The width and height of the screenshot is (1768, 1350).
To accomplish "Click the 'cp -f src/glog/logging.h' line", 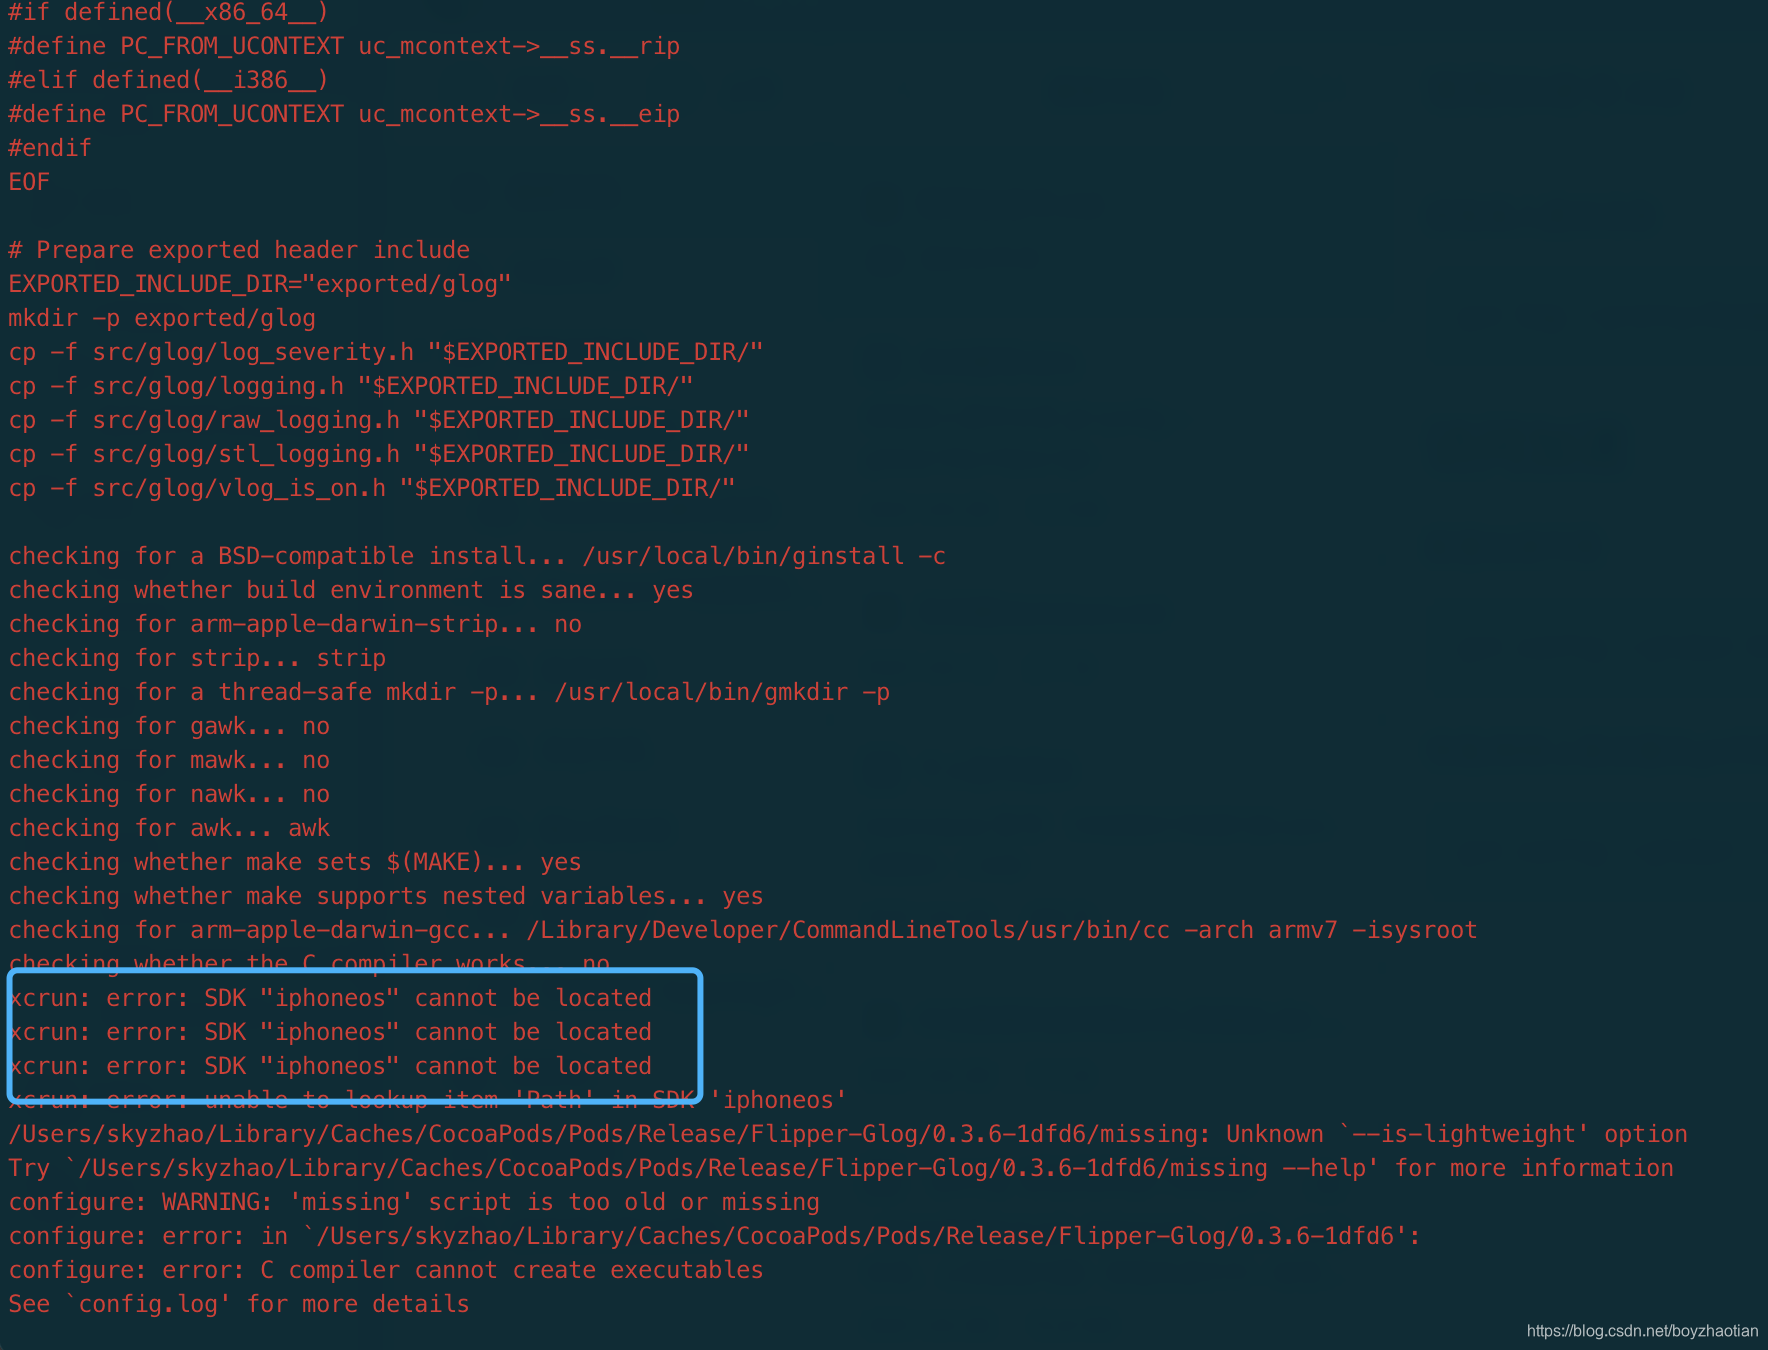I will pyautogui.click(x=351, y=386).
